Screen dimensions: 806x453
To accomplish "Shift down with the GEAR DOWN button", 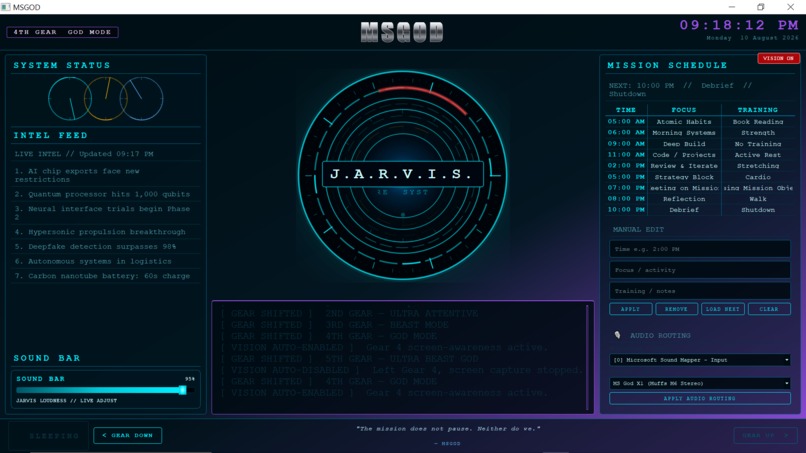I will tap(127, 436).
